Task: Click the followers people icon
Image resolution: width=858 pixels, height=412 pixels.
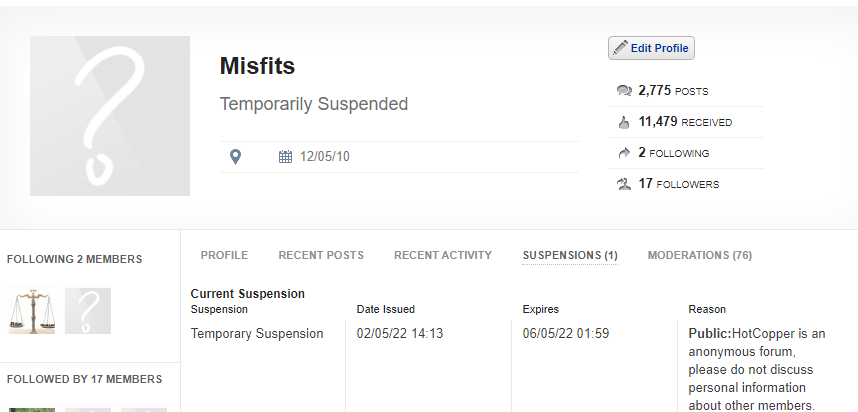Action: [624, 184]
